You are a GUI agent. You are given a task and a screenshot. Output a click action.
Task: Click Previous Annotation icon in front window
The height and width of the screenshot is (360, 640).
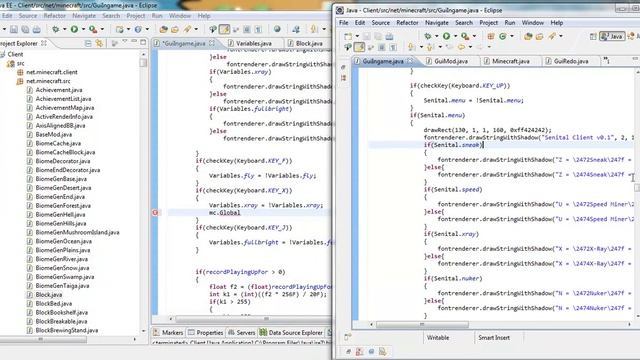(430, 47)
